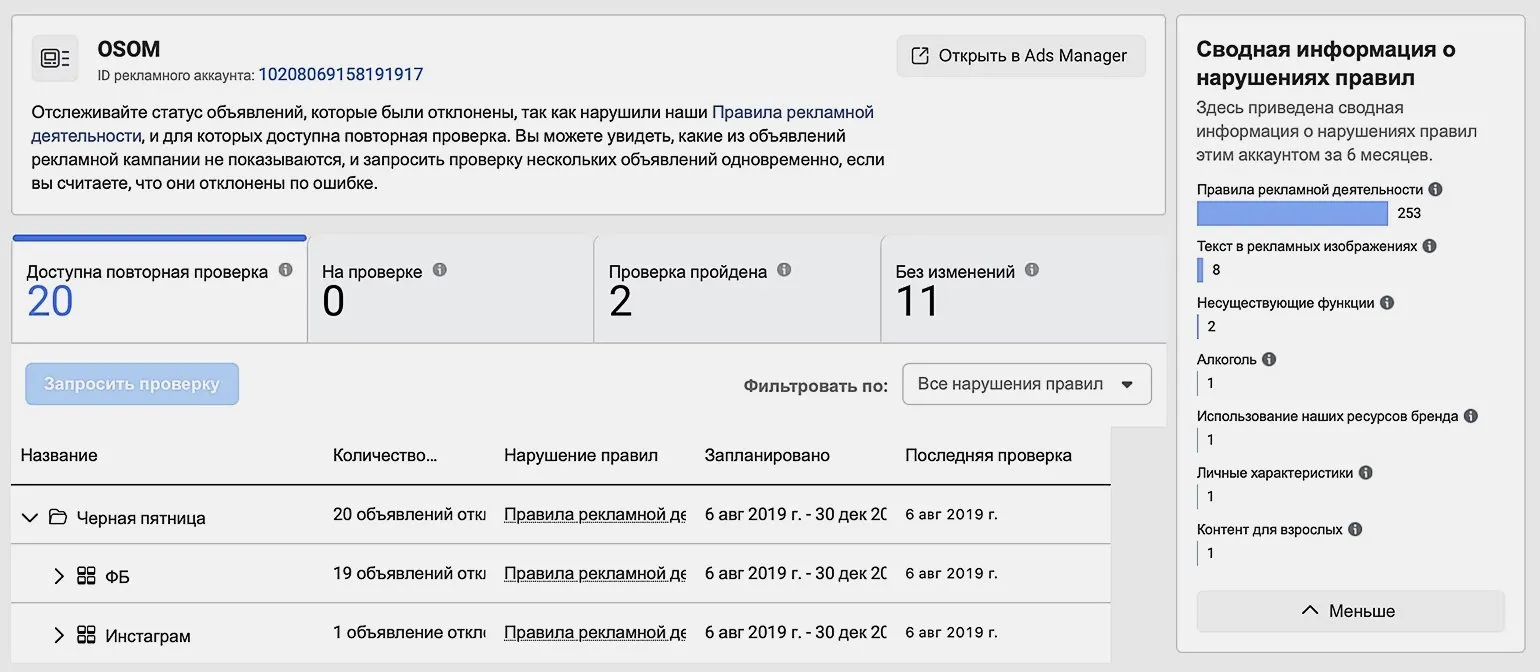The height and width of the screenshot is (672, 1540).
Task: Click info icon next to Алкоголь
Action: (1269, 359)
